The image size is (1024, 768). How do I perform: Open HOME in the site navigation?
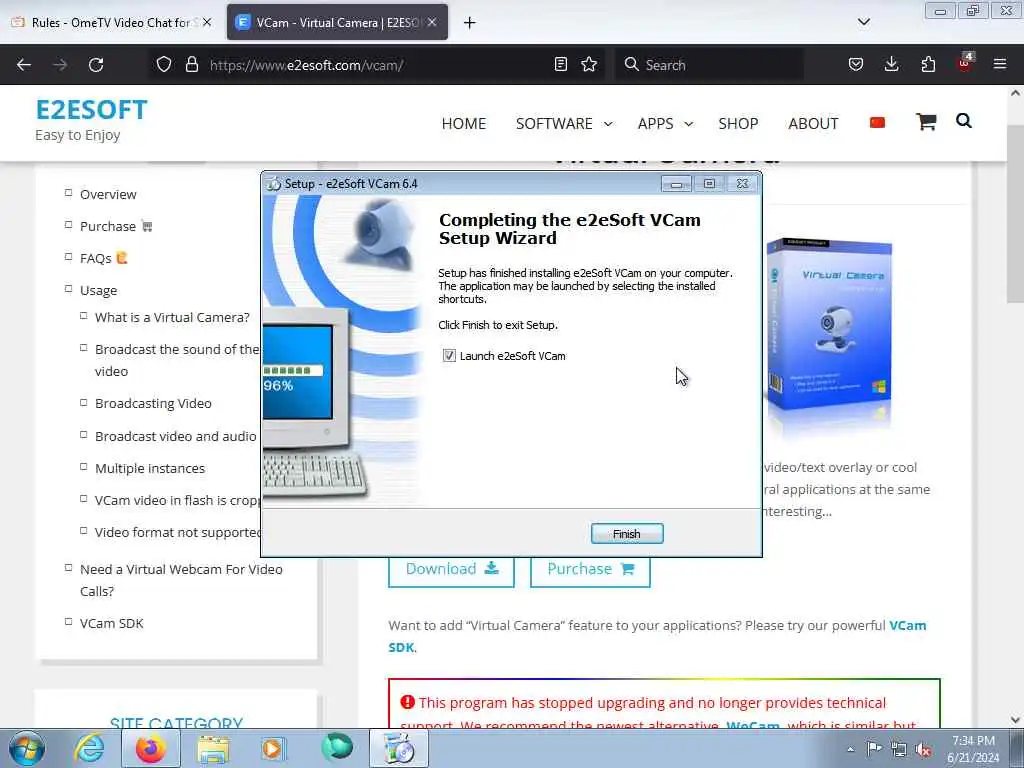coord(464,123)
